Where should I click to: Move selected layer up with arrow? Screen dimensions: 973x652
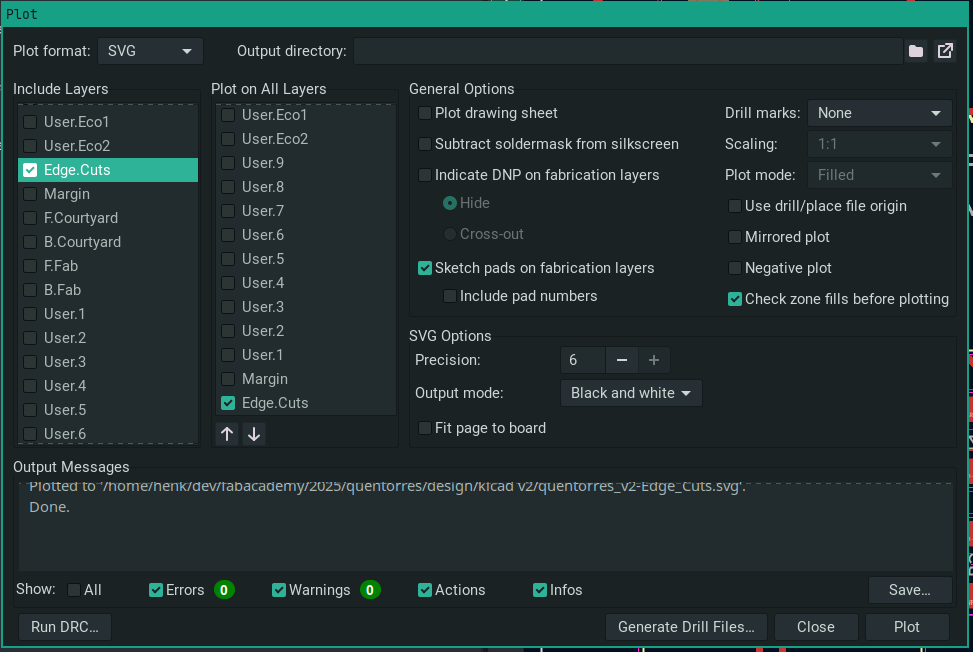click(x=228, y=434)
